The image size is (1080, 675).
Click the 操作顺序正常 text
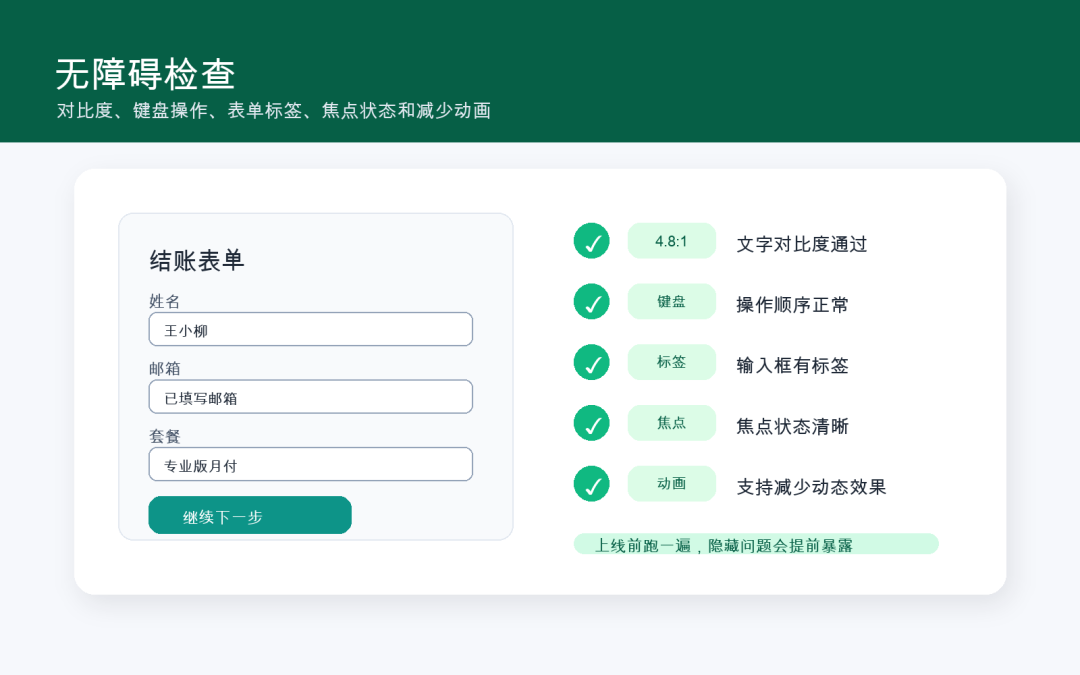[792, 305]
